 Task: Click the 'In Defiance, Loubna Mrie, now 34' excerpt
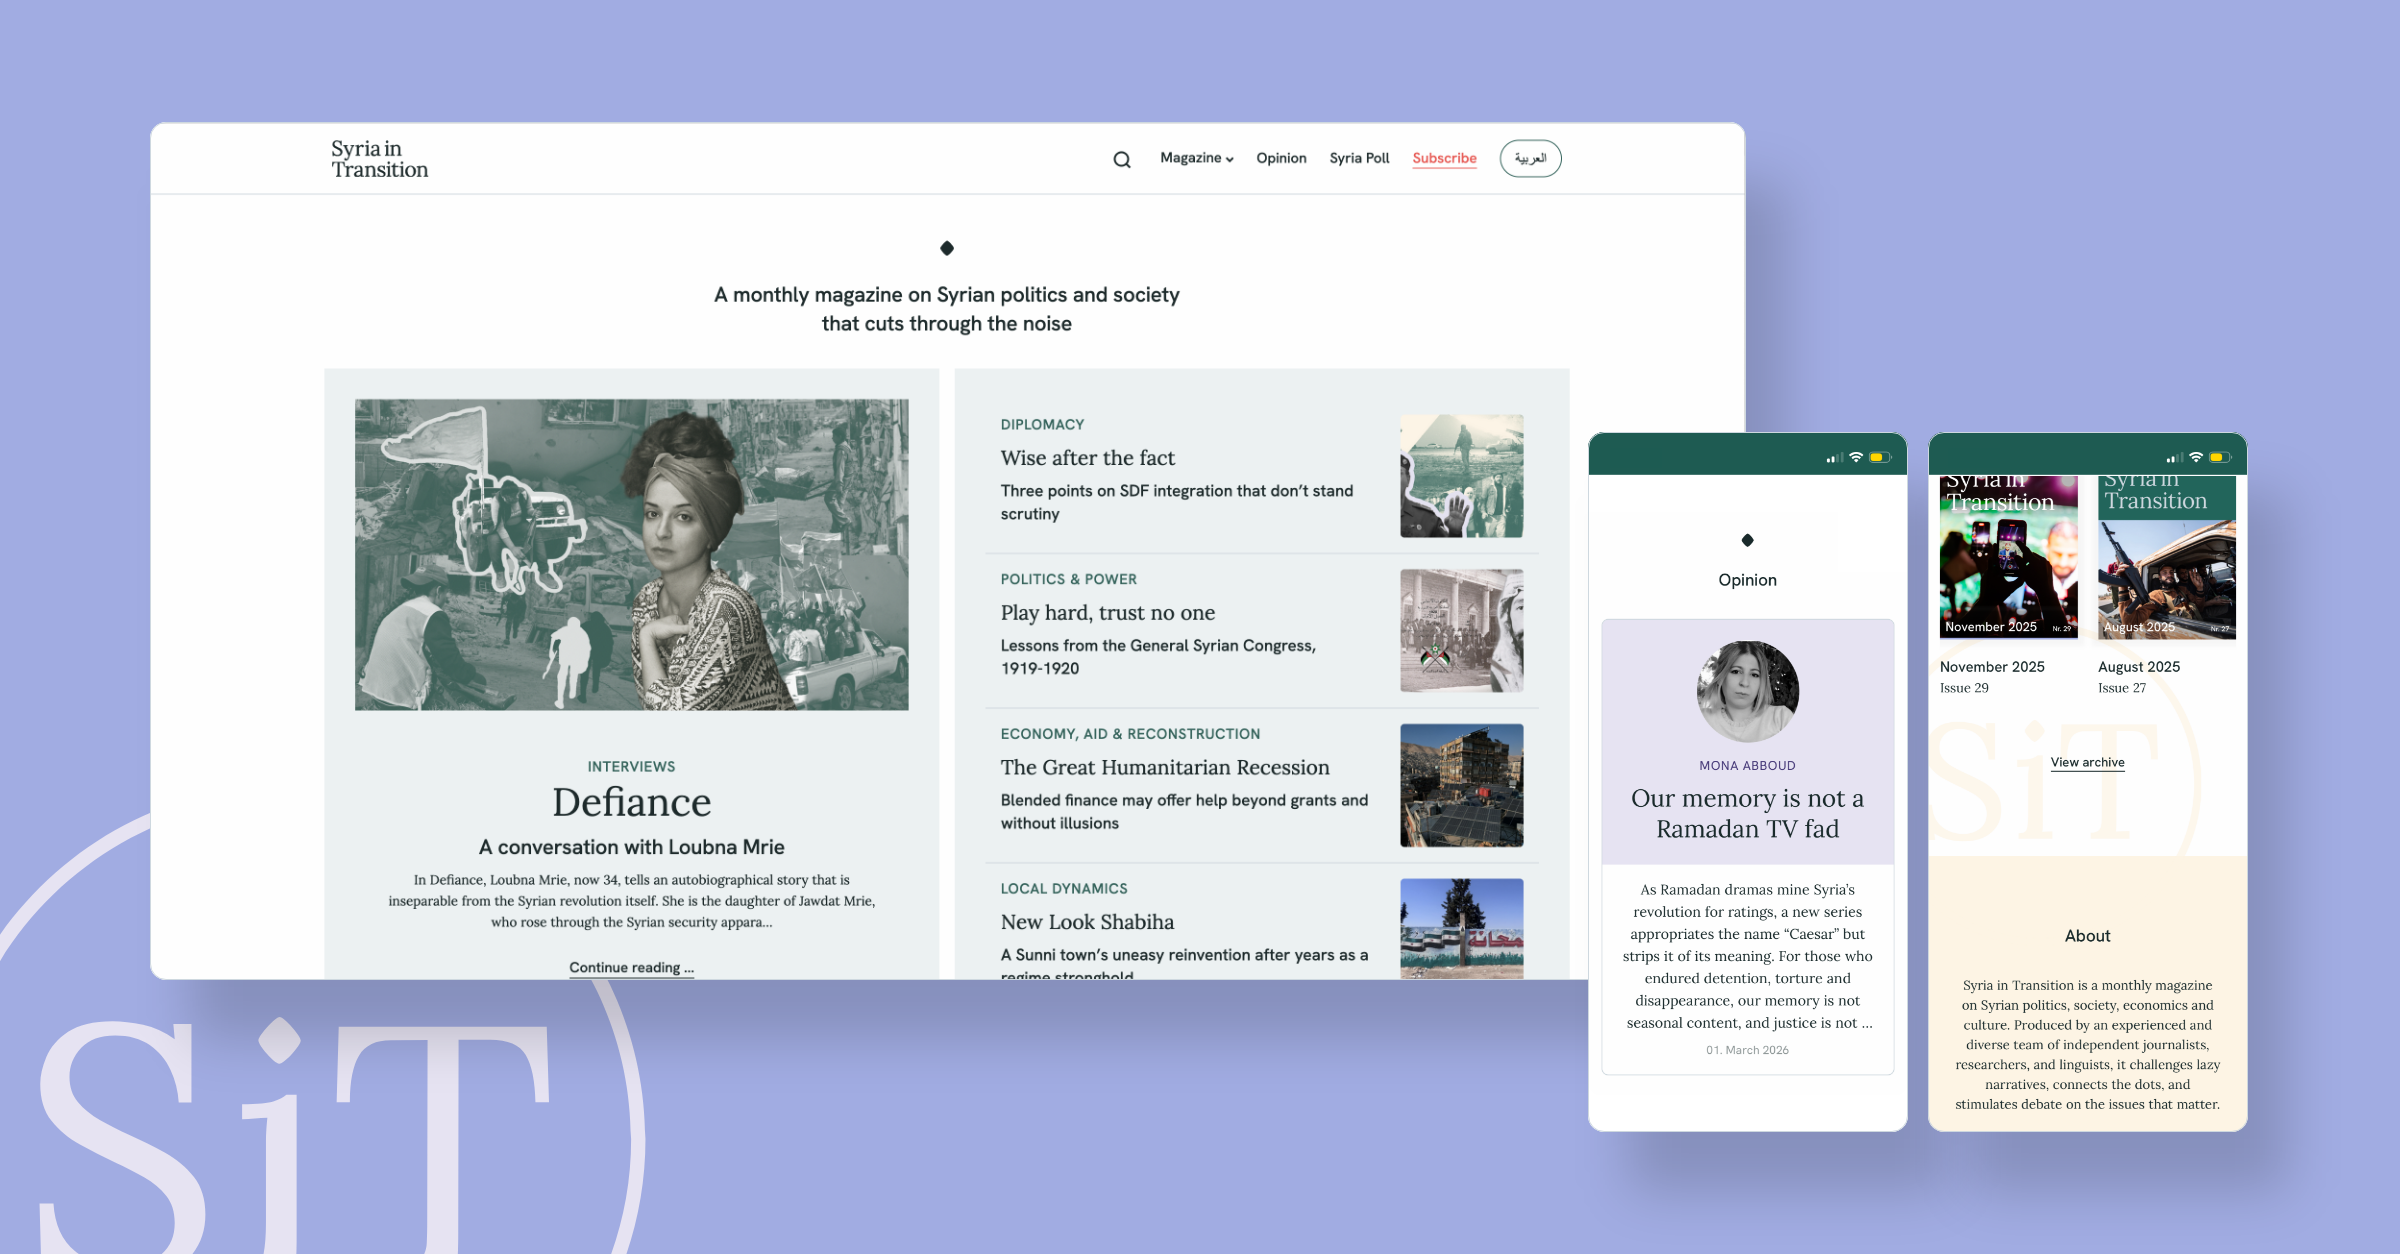(x=632, y=901)
